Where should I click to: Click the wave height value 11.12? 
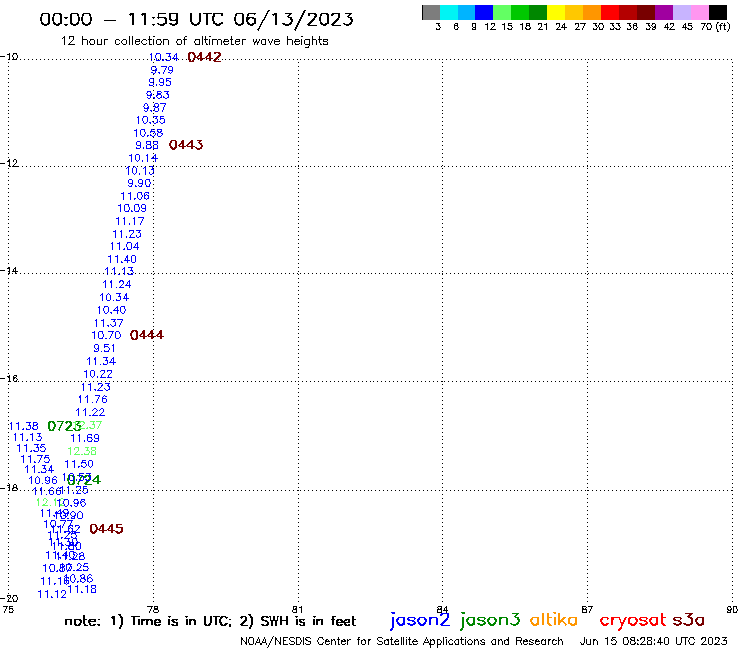pyautogui.click(x=52, y=595)
